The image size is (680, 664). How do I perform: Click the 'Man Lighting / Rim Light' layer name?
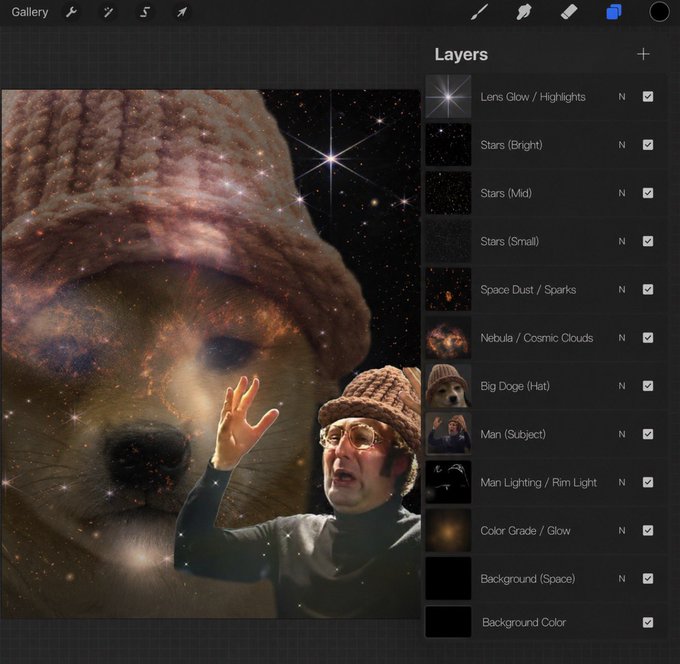pos(539,482)
